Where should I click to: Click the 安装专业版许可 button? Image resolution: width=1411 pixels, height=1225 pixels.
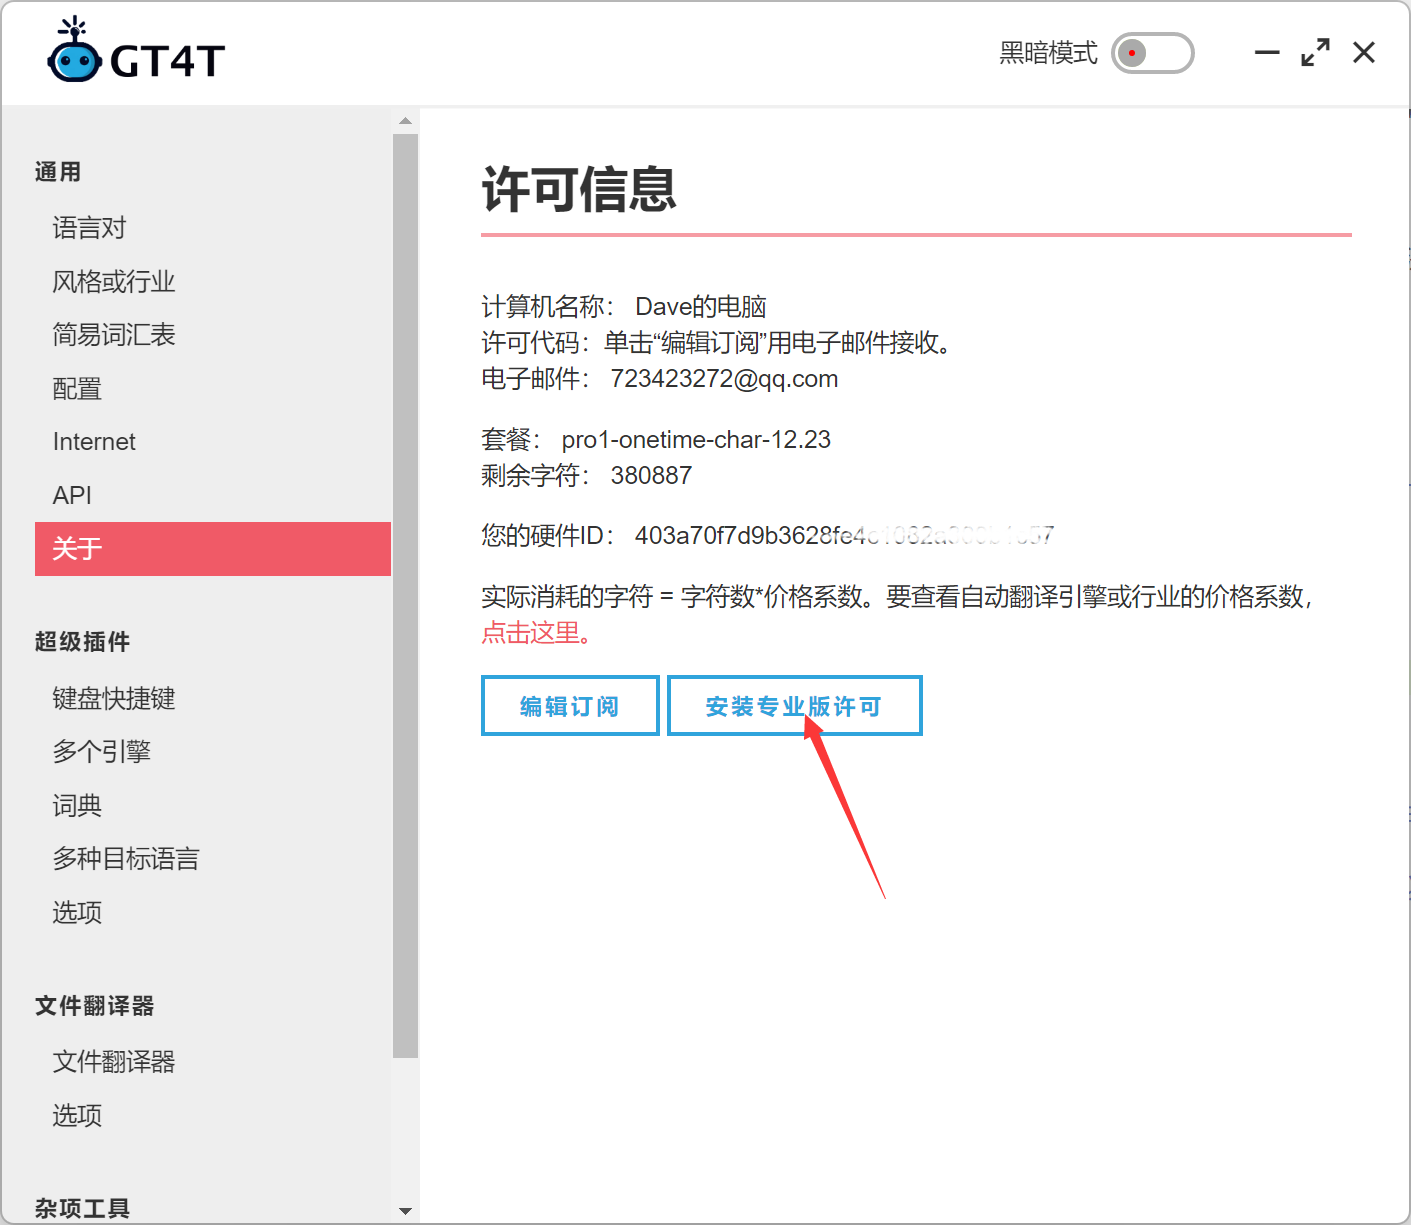pos(794,706)
